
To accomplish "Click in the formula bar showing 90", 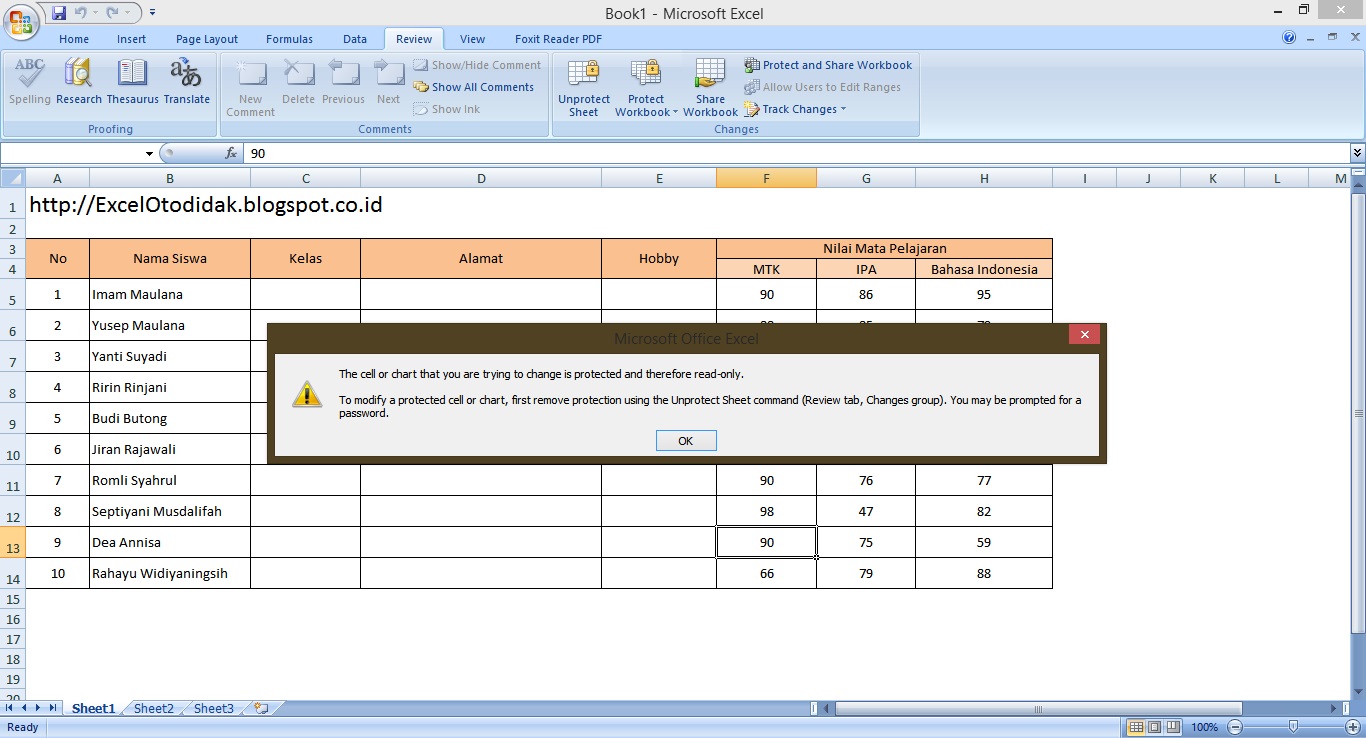I will click(x=796, y=153).
